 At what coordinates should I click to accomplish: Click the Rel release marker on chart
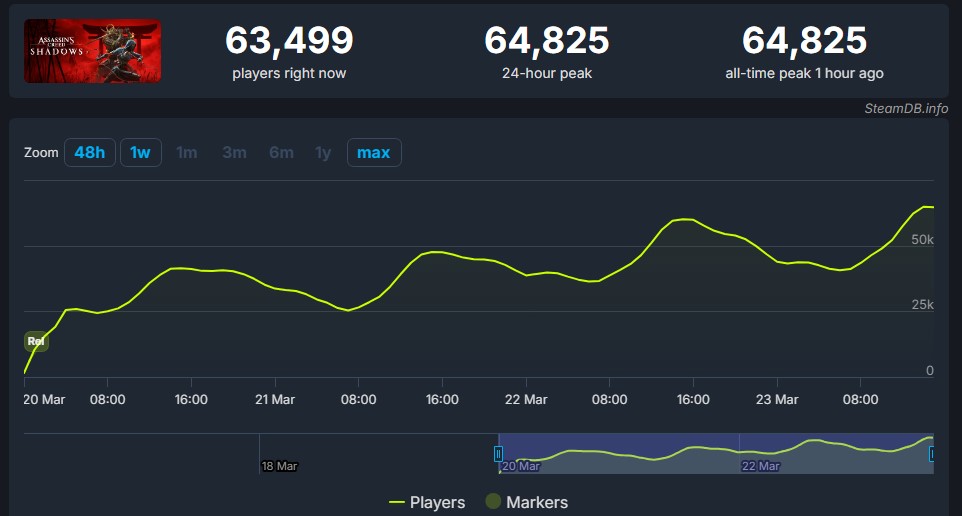36,341
